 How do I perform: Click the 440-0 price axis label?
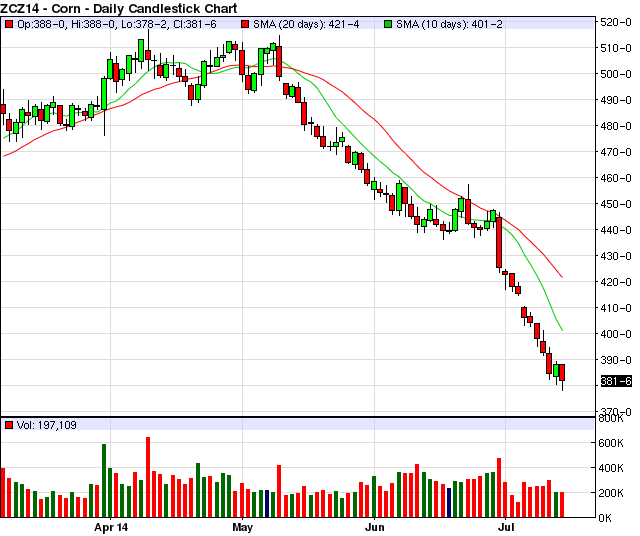click(616, 230)
